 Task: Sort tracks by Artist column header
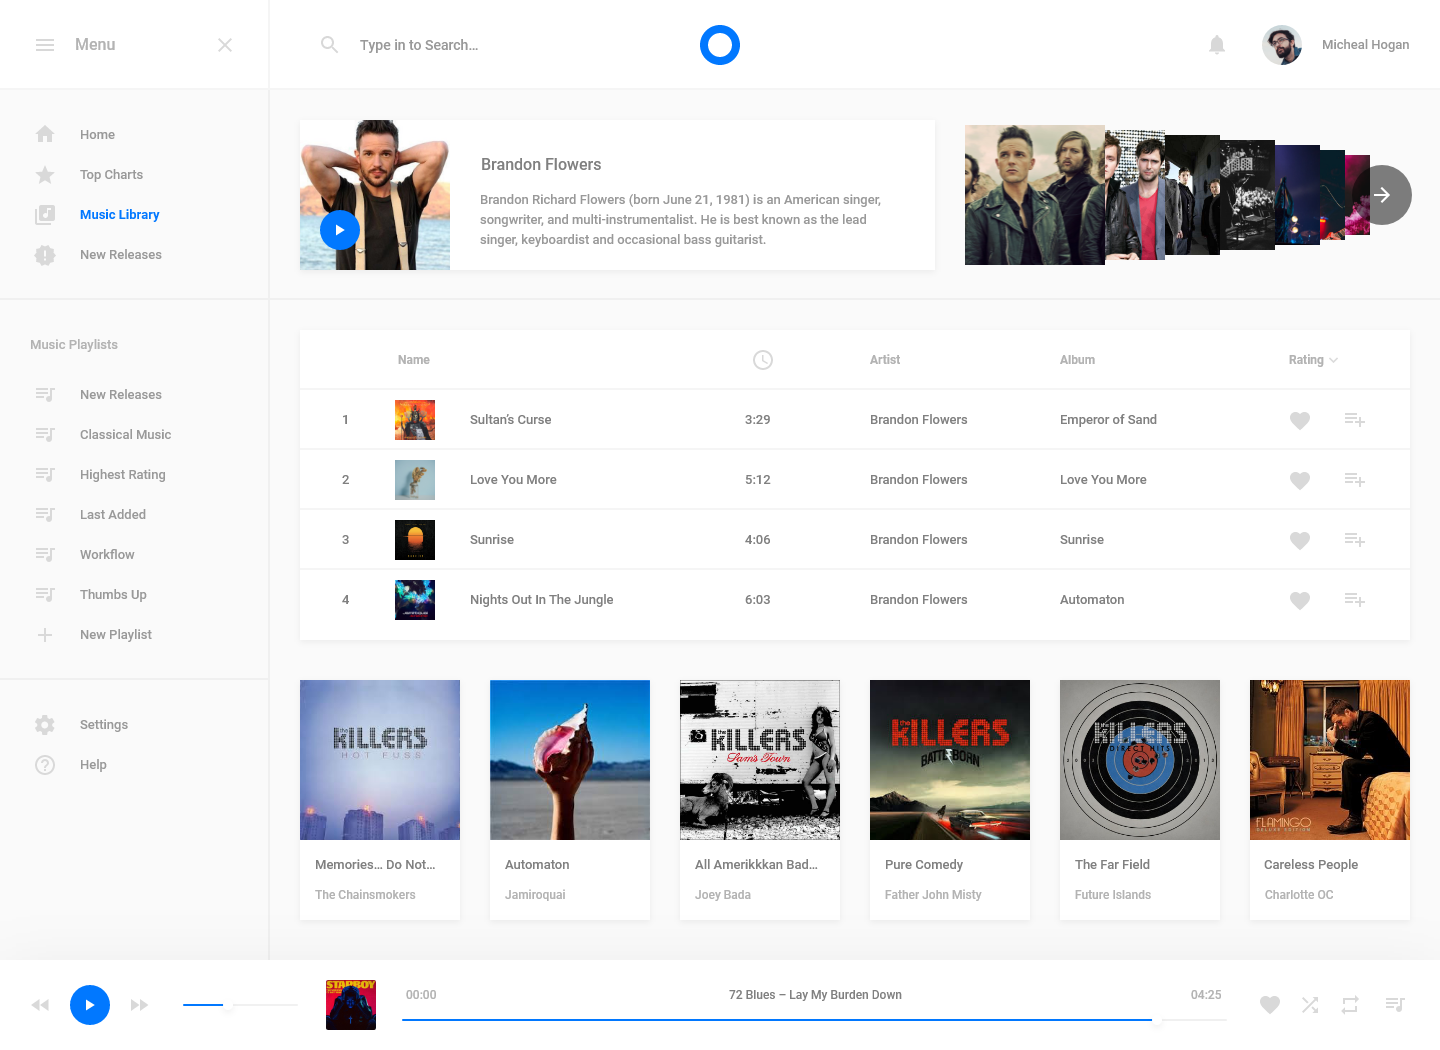885,360
